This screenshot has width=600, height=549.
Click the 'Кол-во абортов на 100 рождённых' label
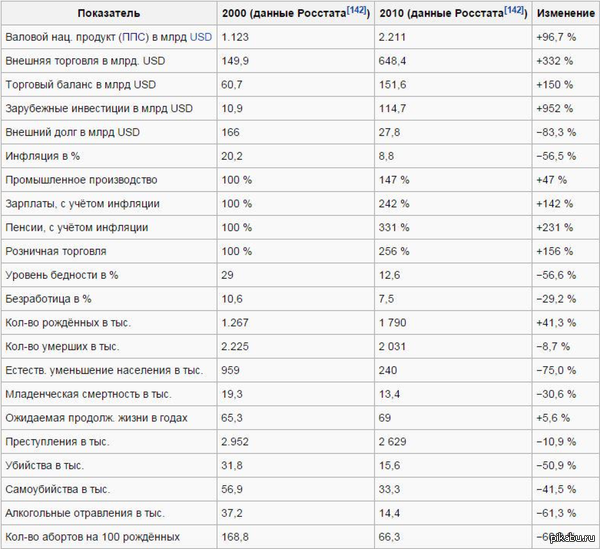[93, 538]
